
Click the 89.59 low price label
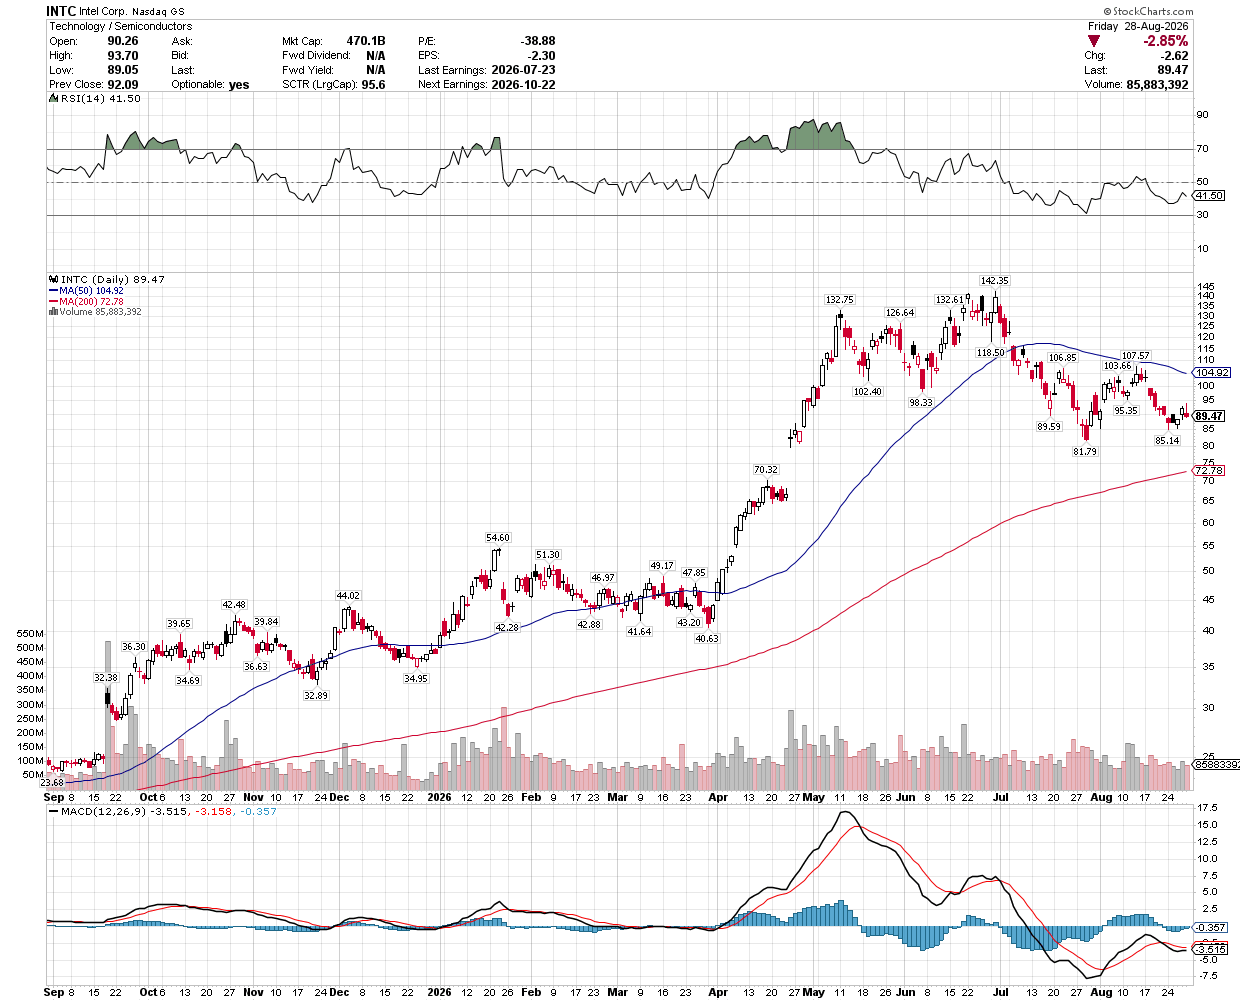1049,427
